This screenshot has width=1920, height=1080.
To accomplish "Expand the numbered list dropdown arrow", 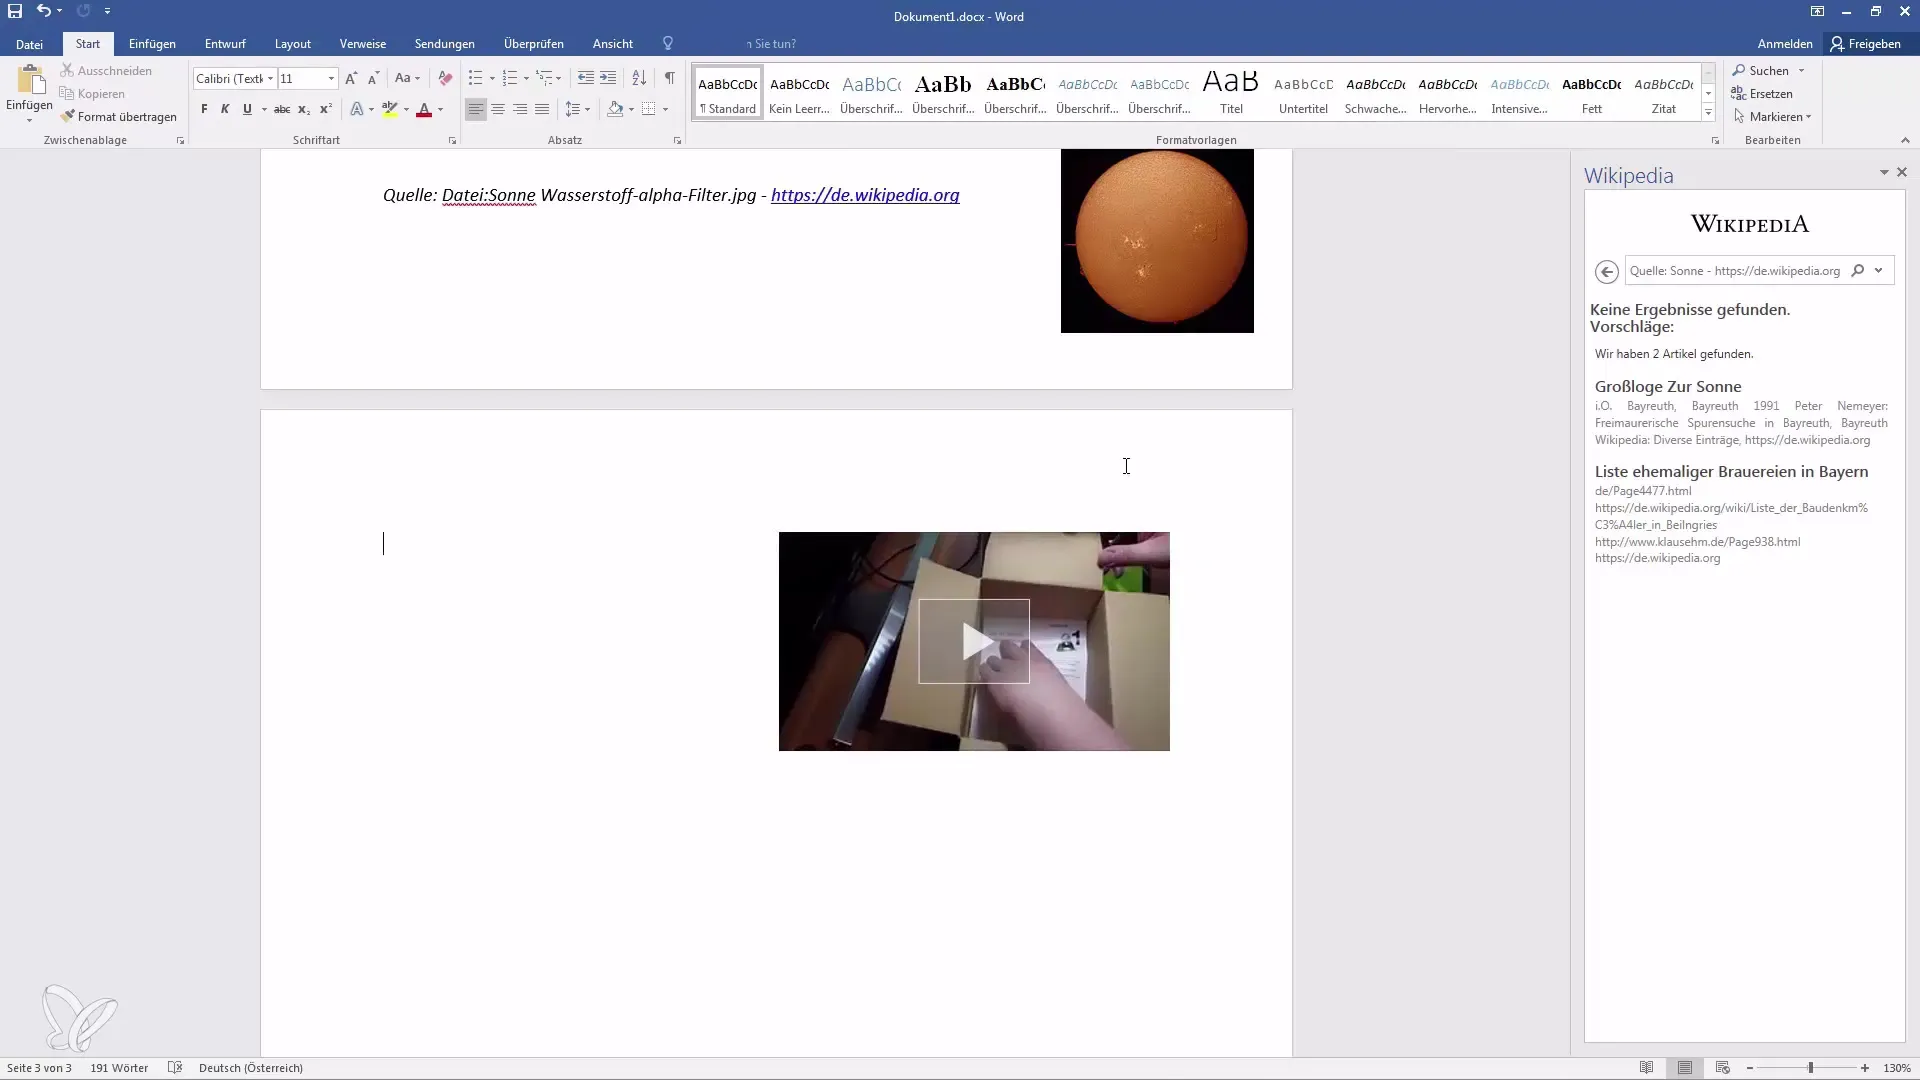I will pyautogui.click(x=526, y=78).
